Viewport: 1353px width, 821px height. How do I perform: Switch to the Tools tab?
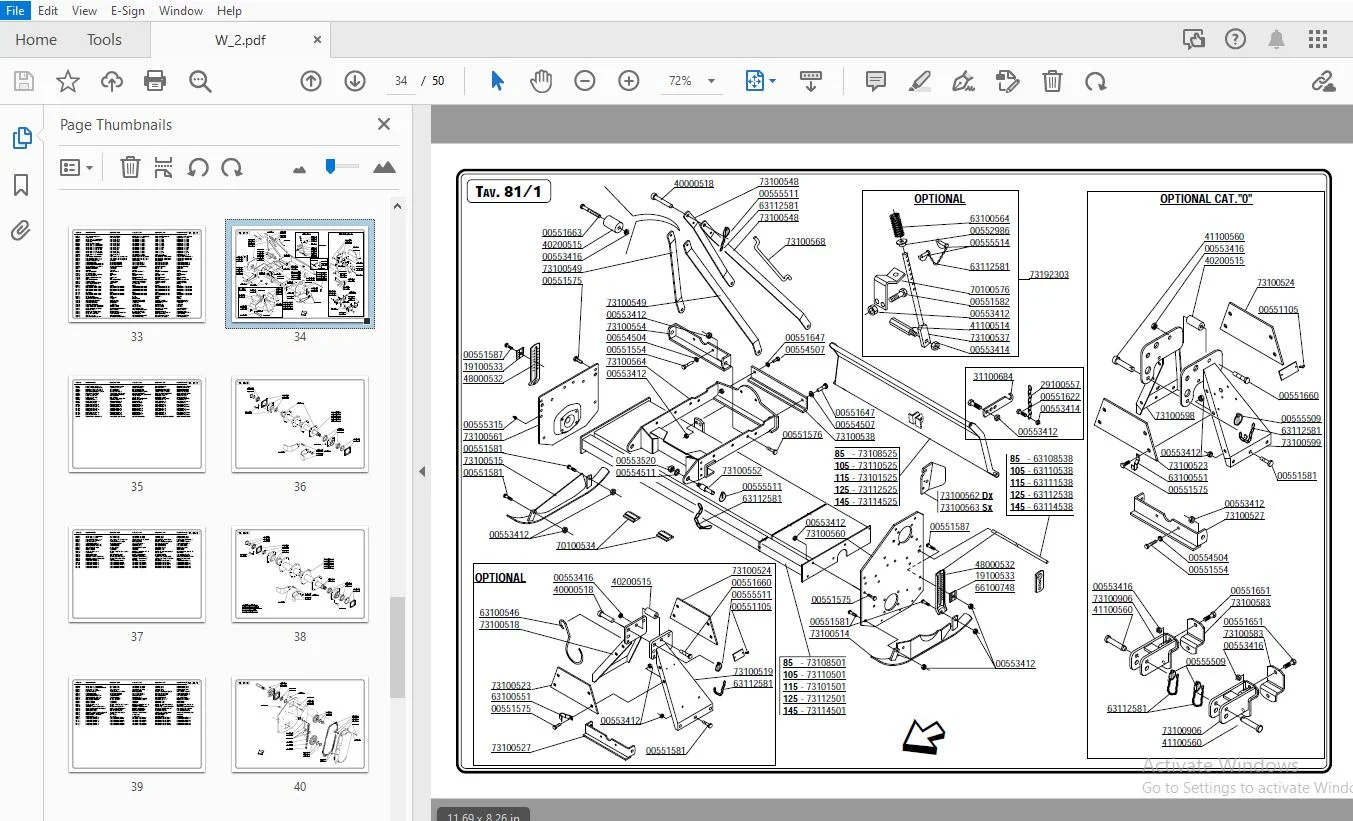(x=104, y=40)
